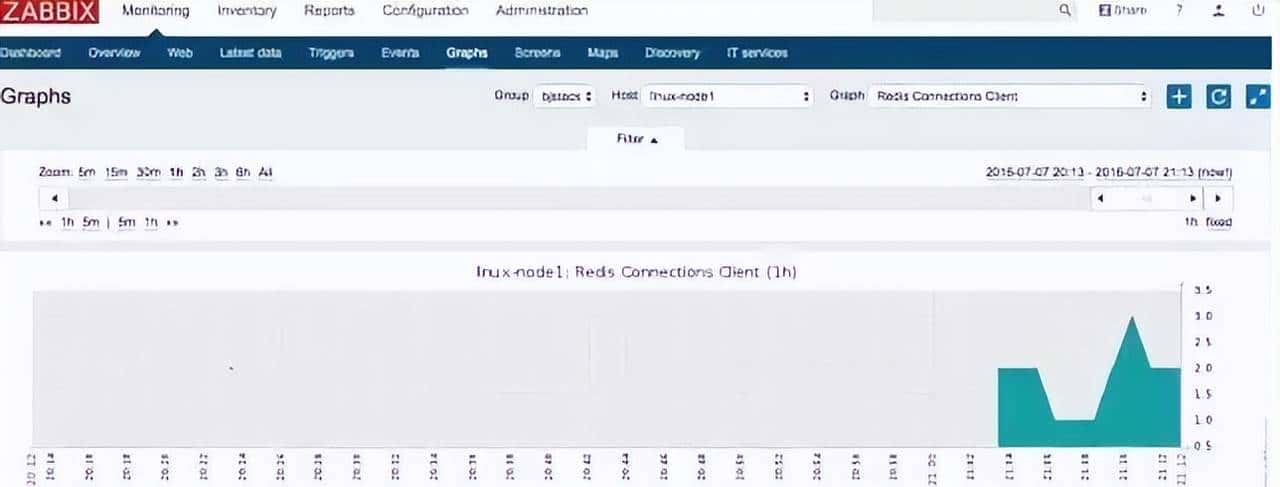Image resolution: width=1280 pixels, height=487 pixels.
Task: Expand the Graph selection dropdown
Action: [1011, 97]
